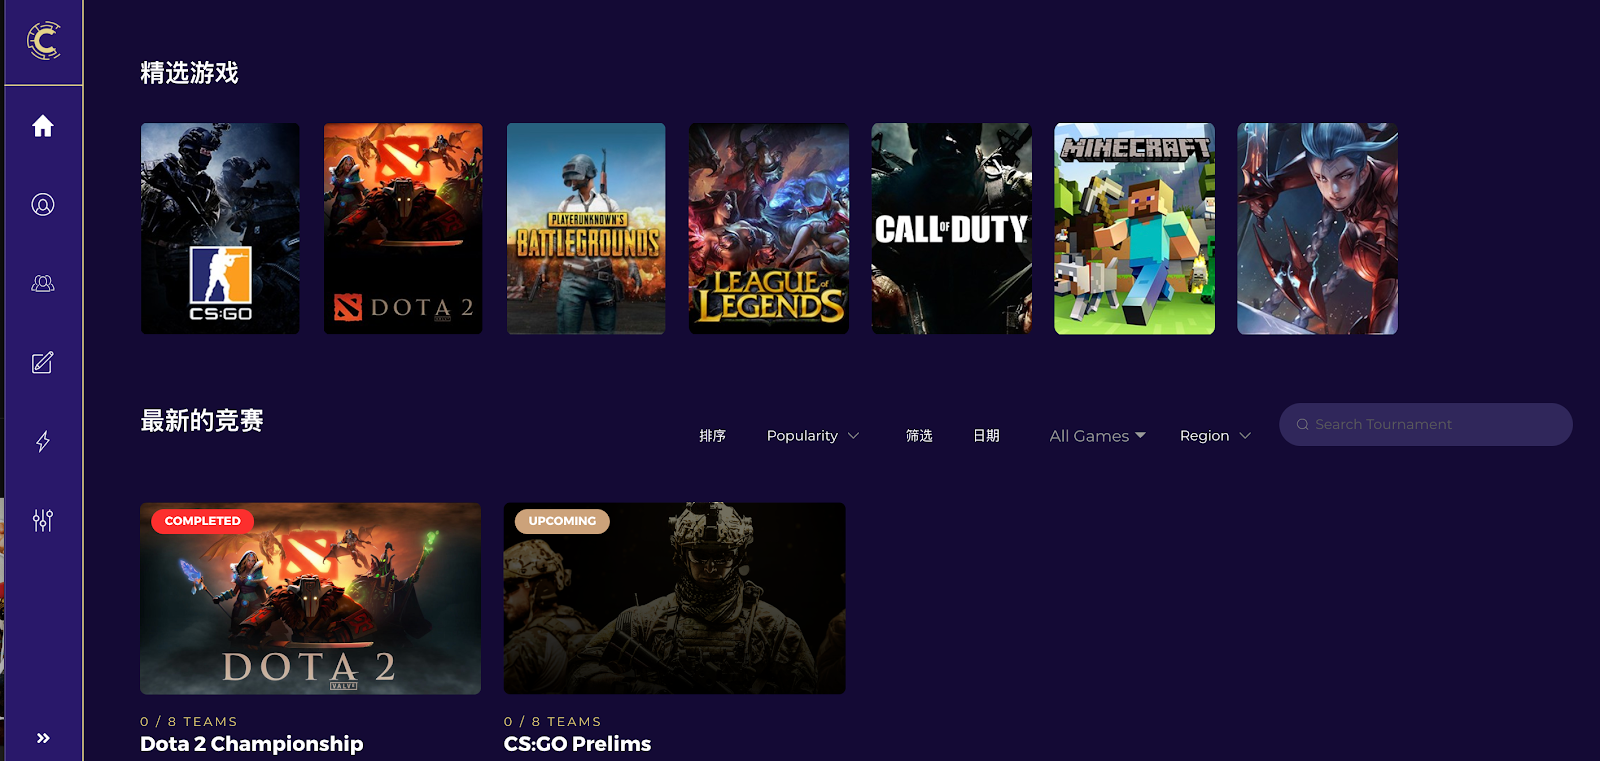Open the profile icon in the sidebar
The height and width of the screenshot is (761, 1600).
point(43,205)
